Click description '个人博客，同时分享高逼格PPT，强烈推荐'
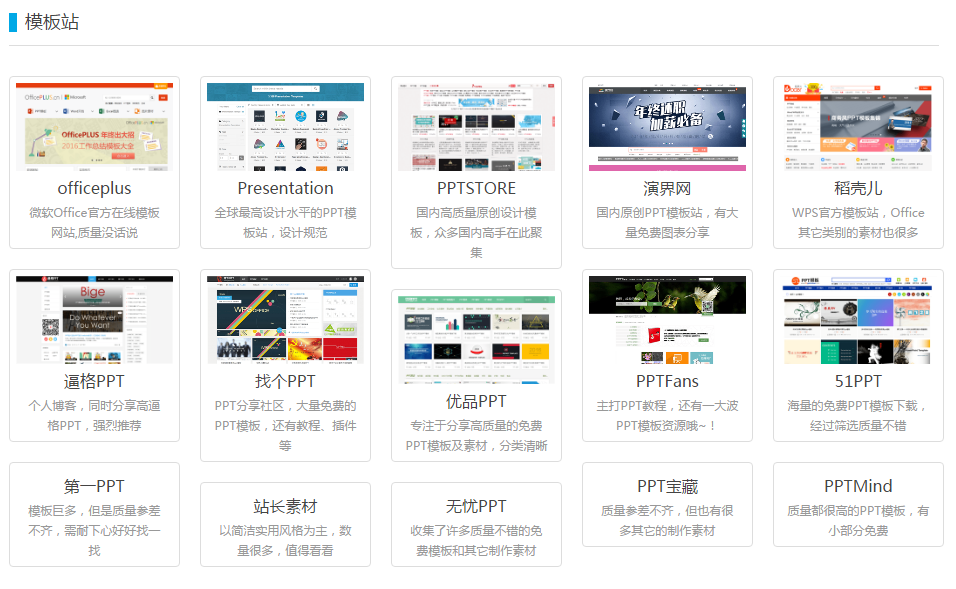 (x=95, y=416)
